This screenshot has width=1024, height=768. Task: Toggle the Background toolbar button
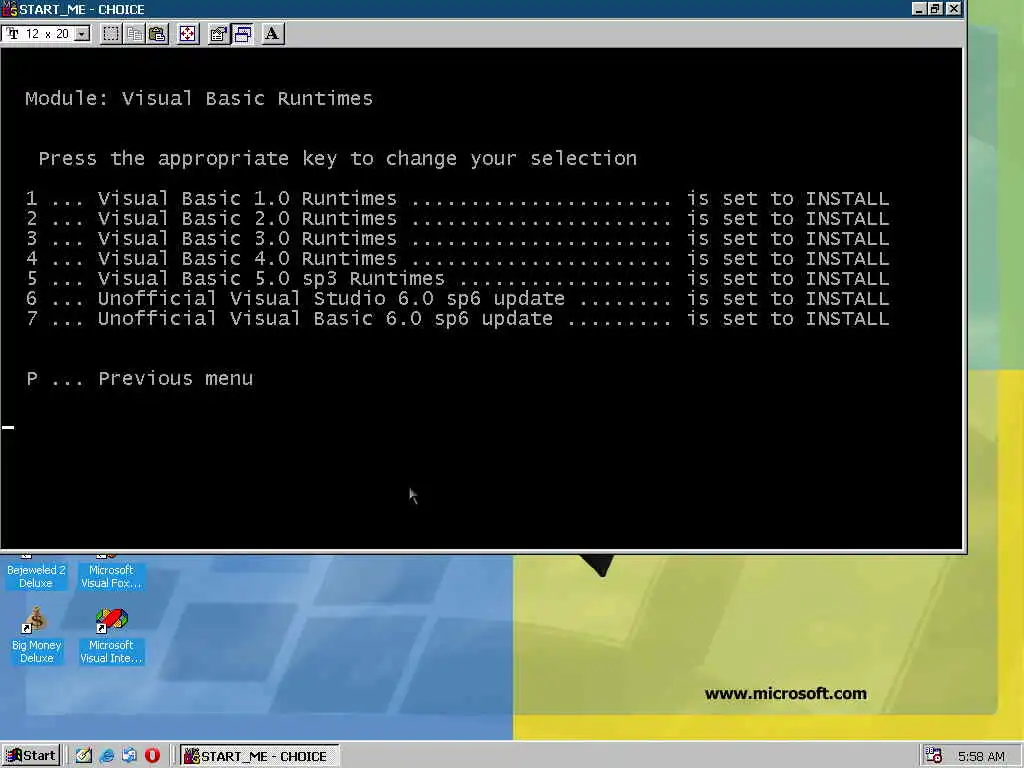click(242, 34)
